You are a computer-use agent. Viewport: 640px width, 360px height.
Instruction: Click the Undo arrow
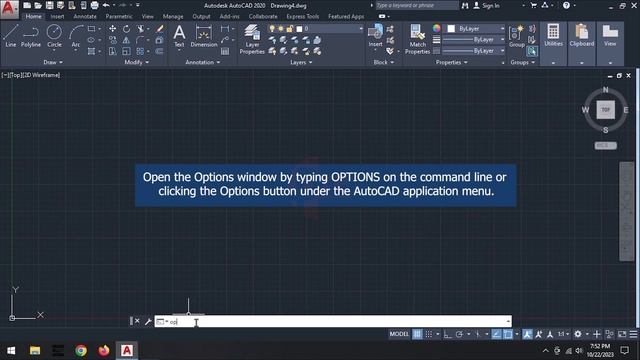click(106, 5)
